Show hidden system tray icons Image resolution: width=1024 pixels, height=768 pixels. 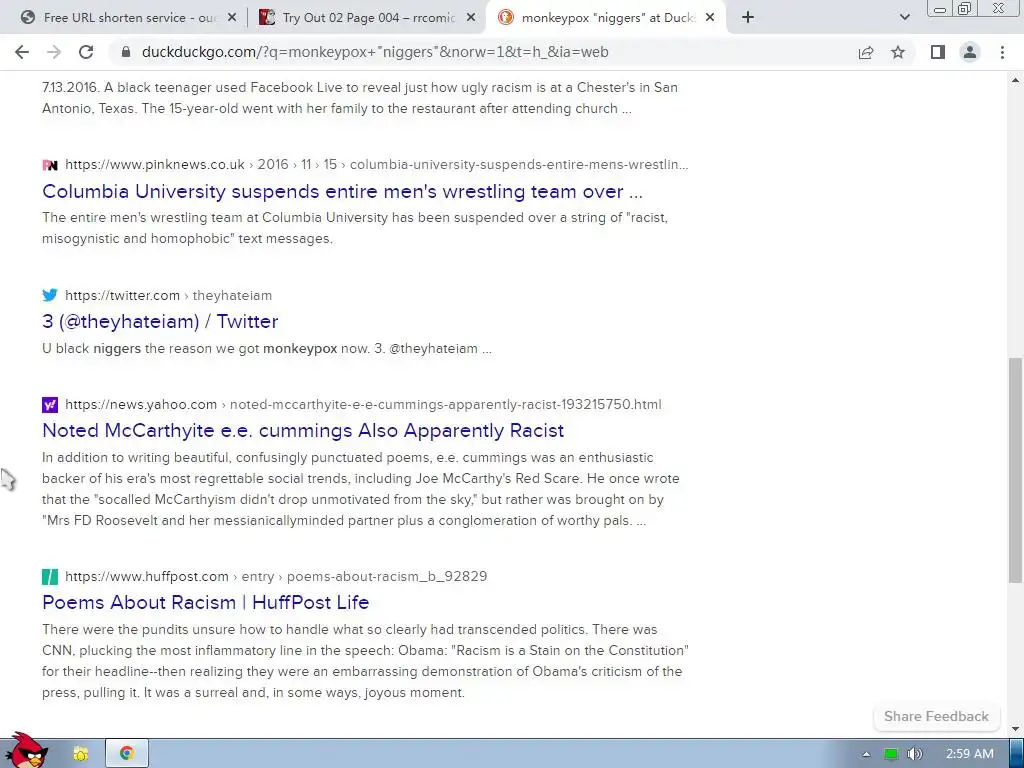click(x=866, y=754)
